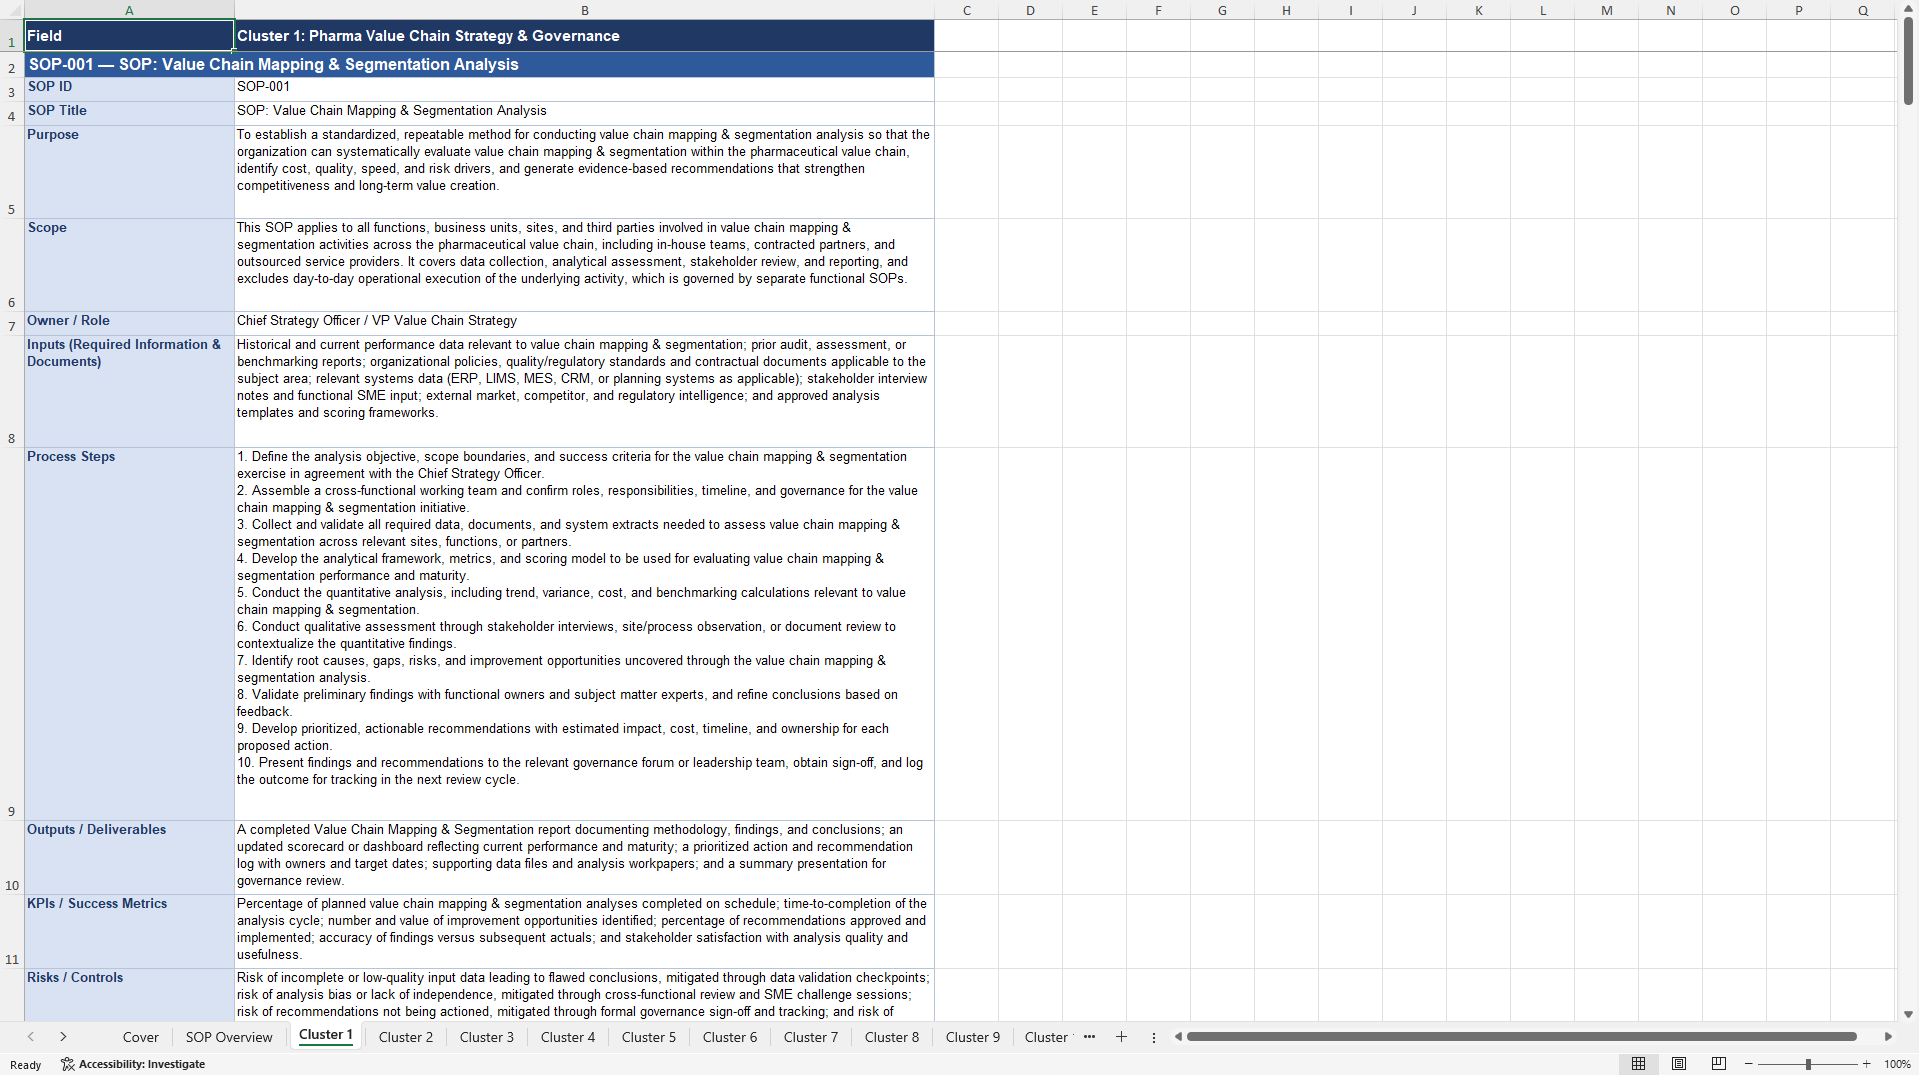Select row 9 header
1919x1075 pixels.
coord(12,634)
